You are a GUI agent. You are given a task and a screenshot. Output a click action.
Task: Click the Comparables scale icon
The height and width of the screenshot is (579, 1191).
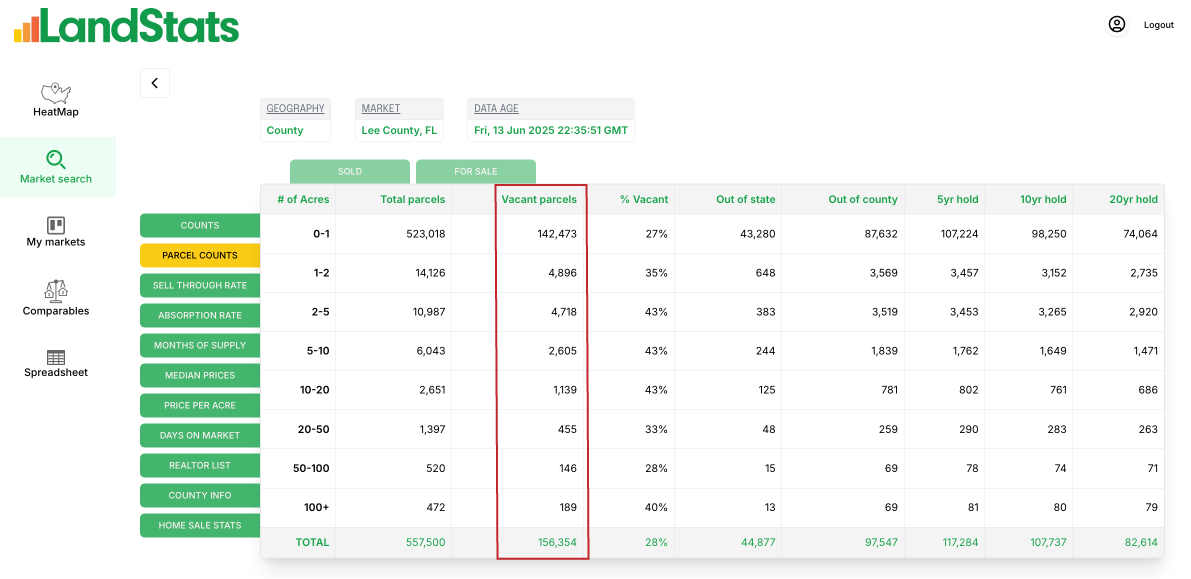pos(56,291)
